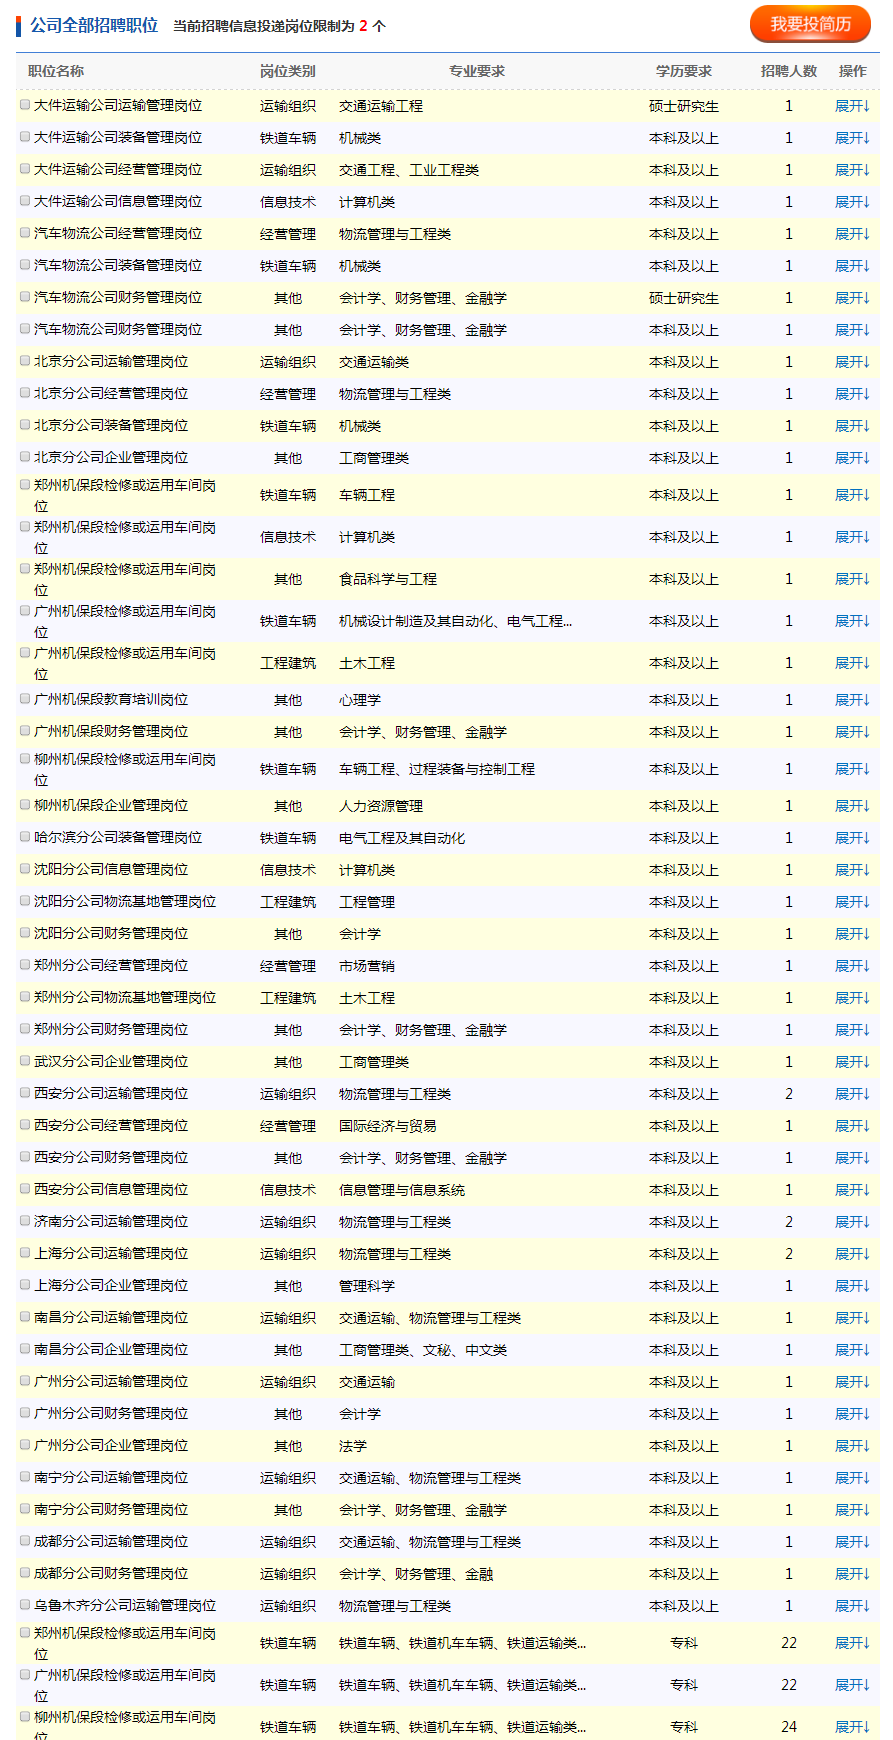Click the 招聘人数 column header
Viewport: 893px width, 1740px height.
click(x=788, y=71)
